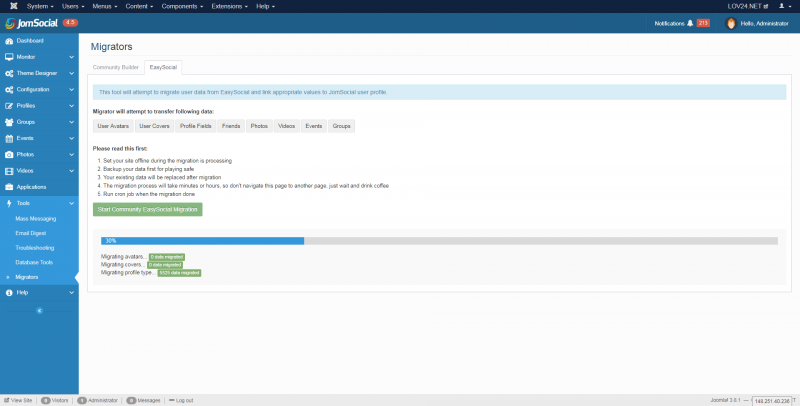Expand the Photos chevron

[x=71, y=155]
